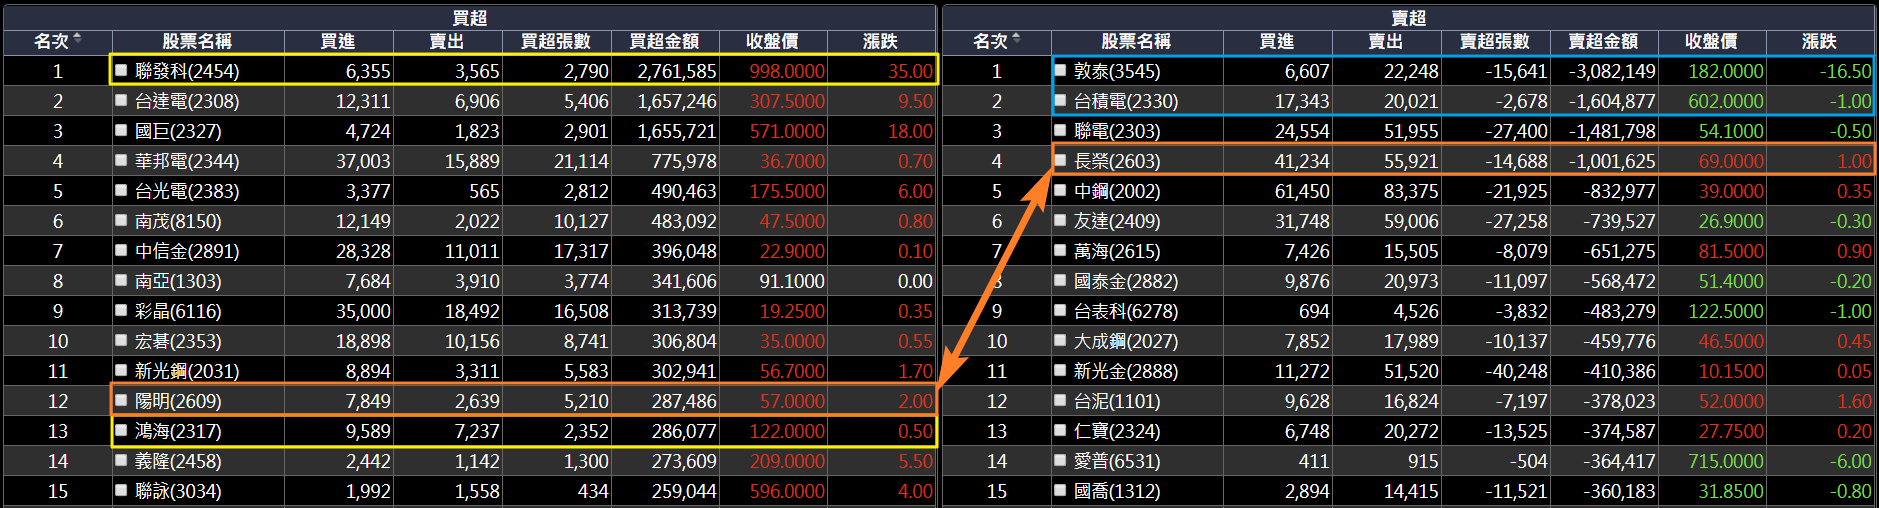1879x508 pixels.
Task: Click 股票名稱 header in 賣超 table
Action: pos(1136,41)
